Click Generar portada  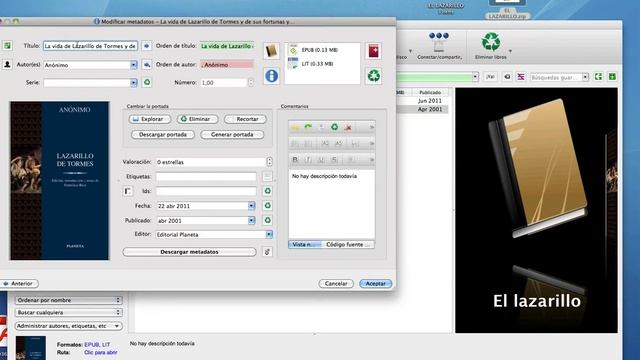(232, 135)
